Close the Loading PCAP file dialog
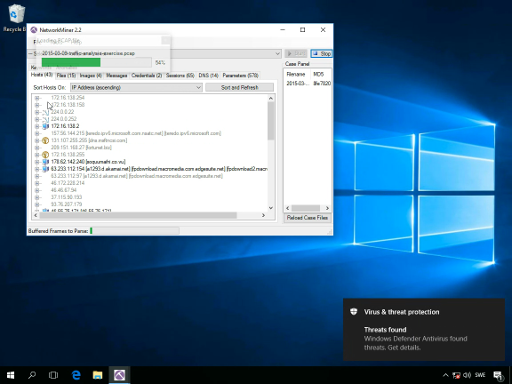 coord(166,40)
